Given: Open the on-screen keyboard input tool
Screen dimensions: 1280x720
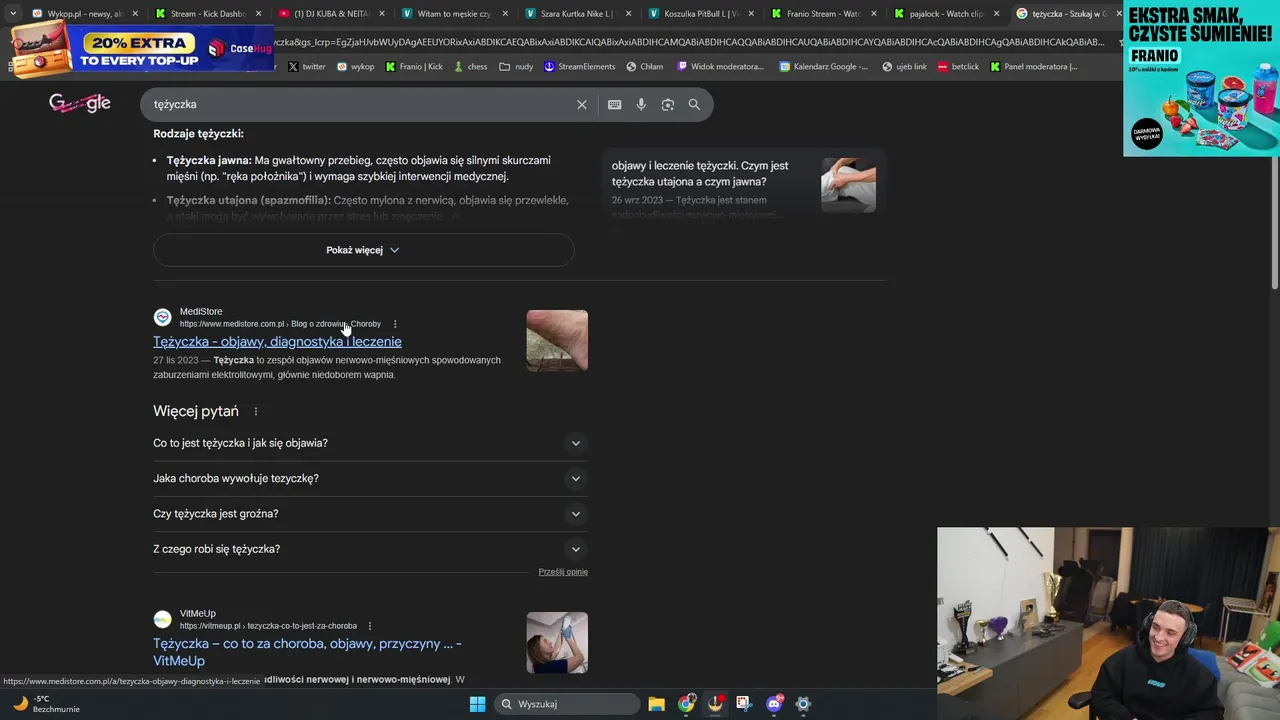Looking at the screenshot, I should (x=614, y=104).
